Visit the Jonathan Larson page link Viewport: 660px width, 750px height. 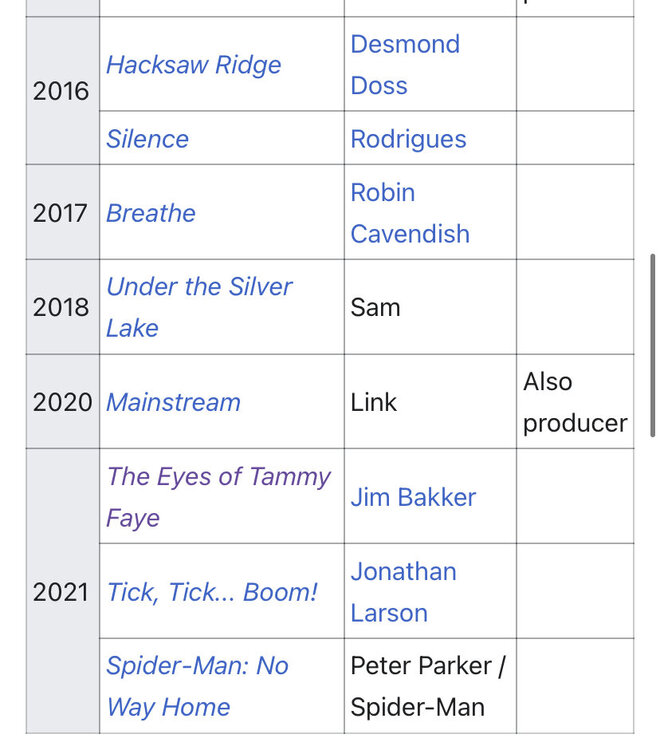point(404,592)
